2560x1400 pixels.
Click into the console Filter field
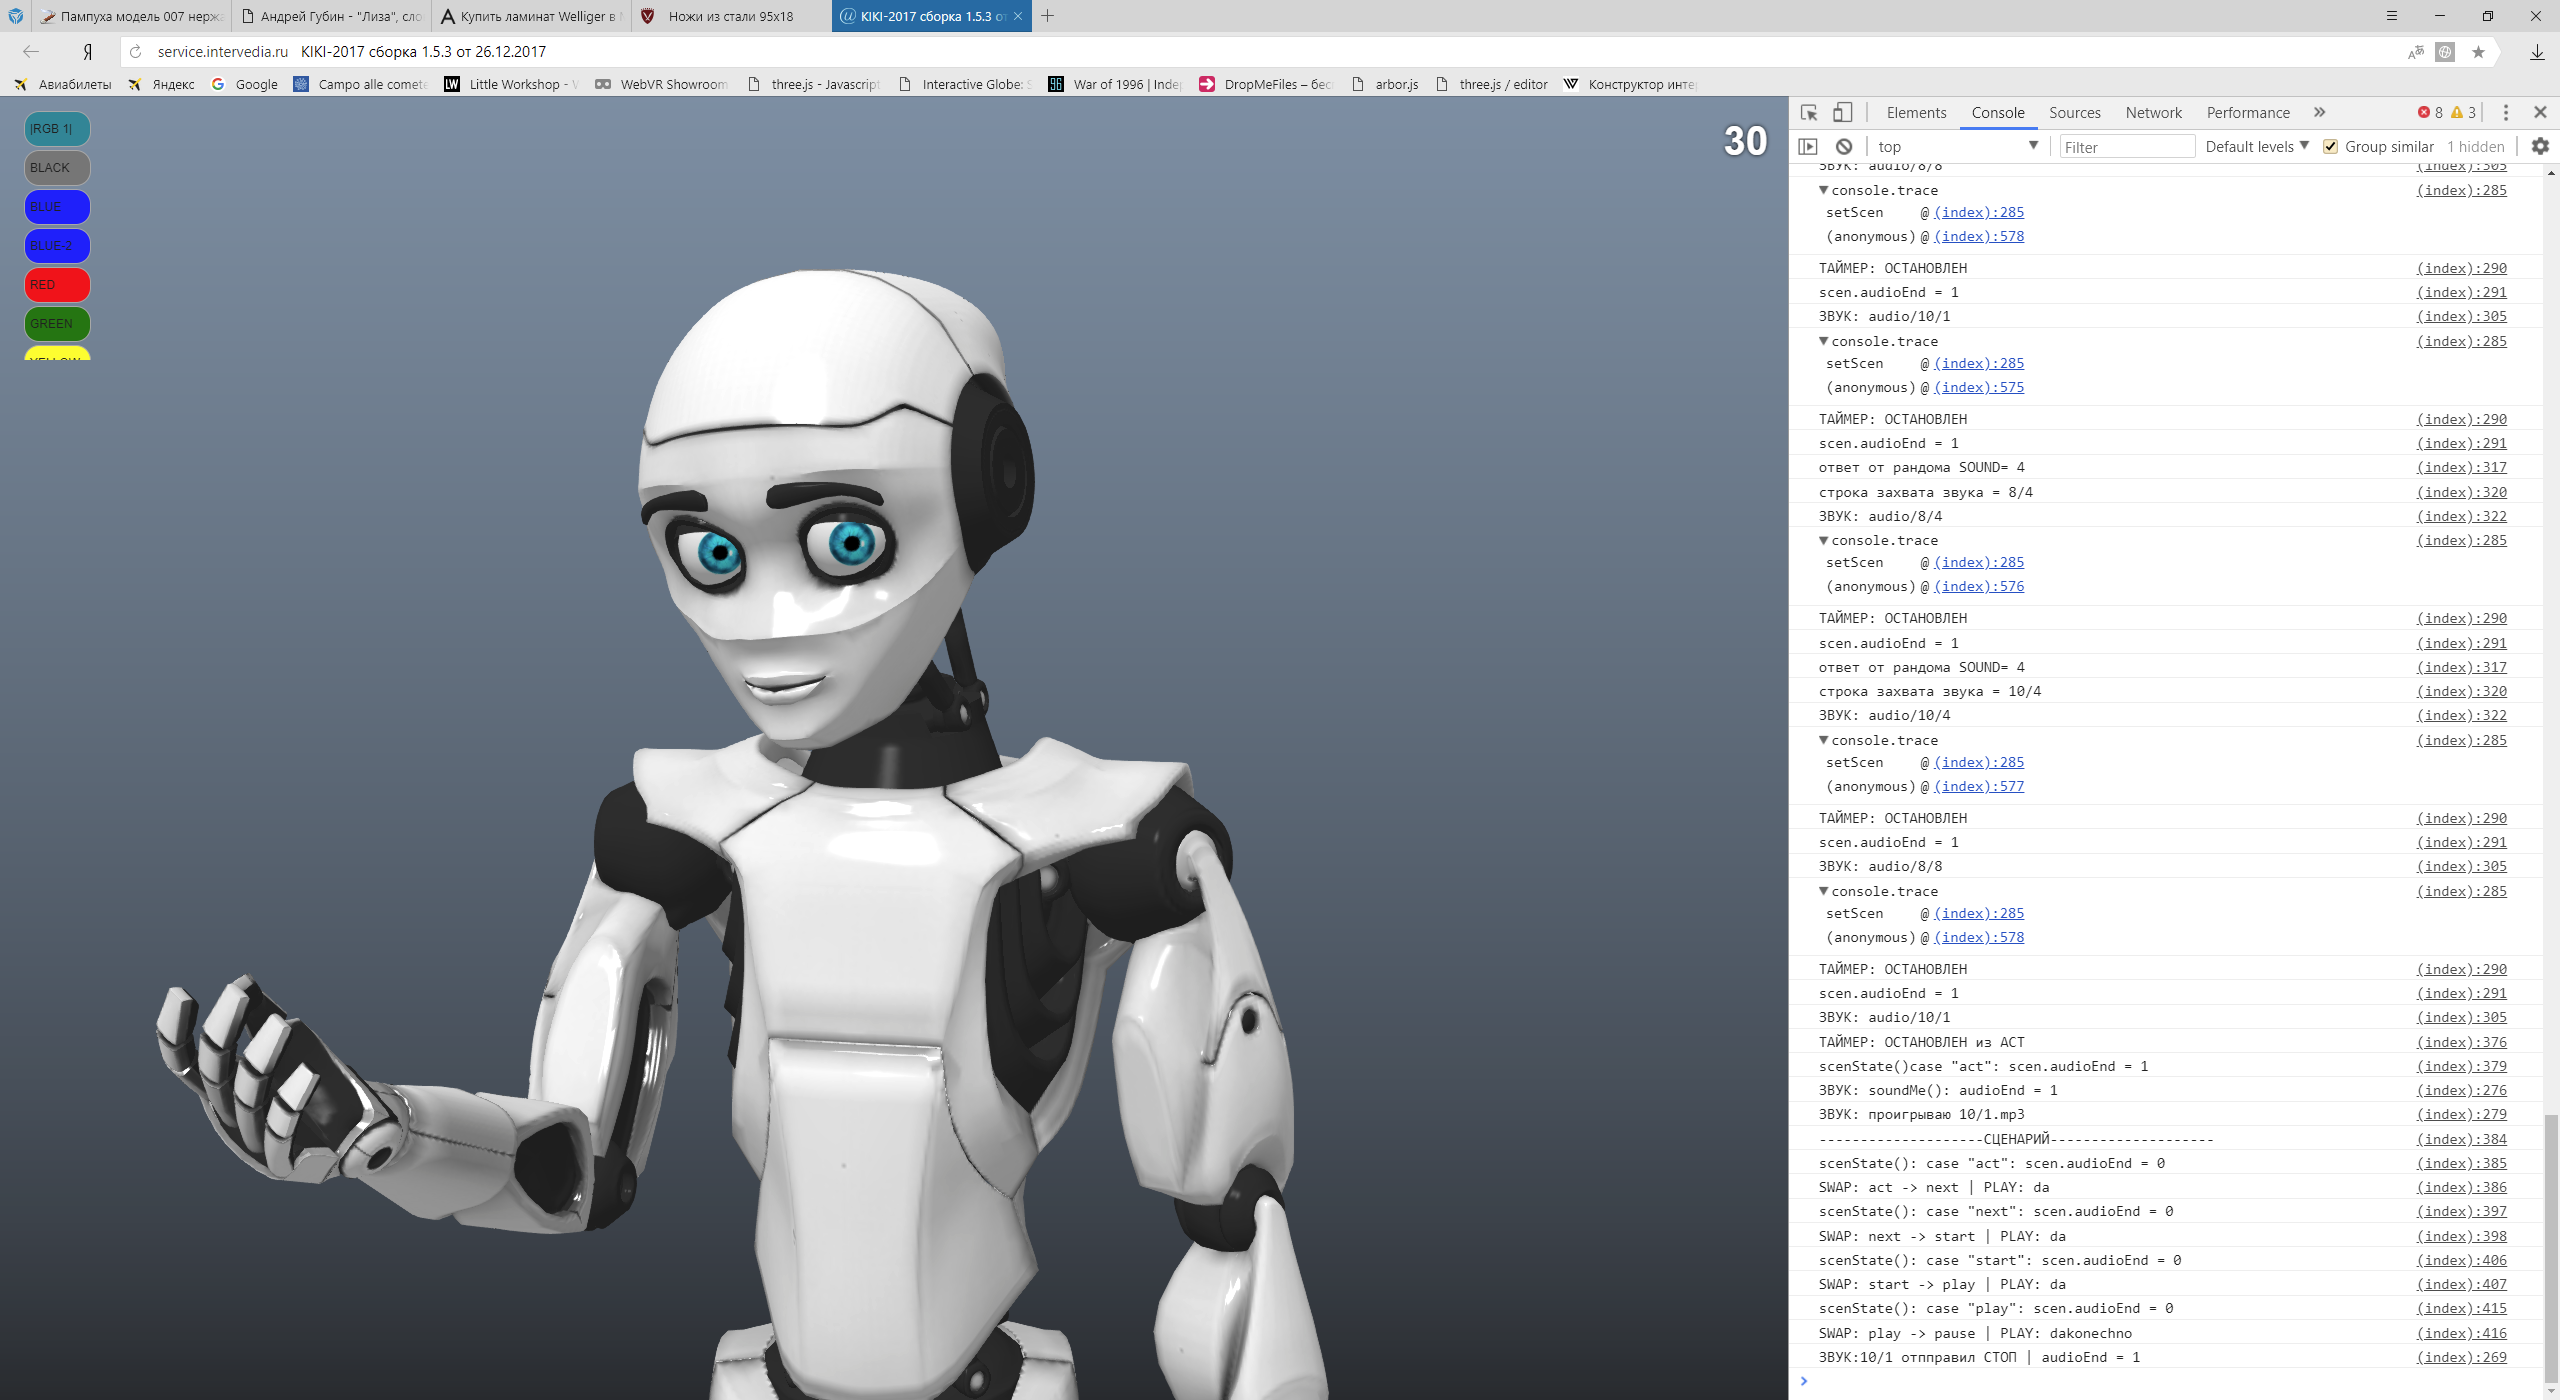pos(2126,147)
